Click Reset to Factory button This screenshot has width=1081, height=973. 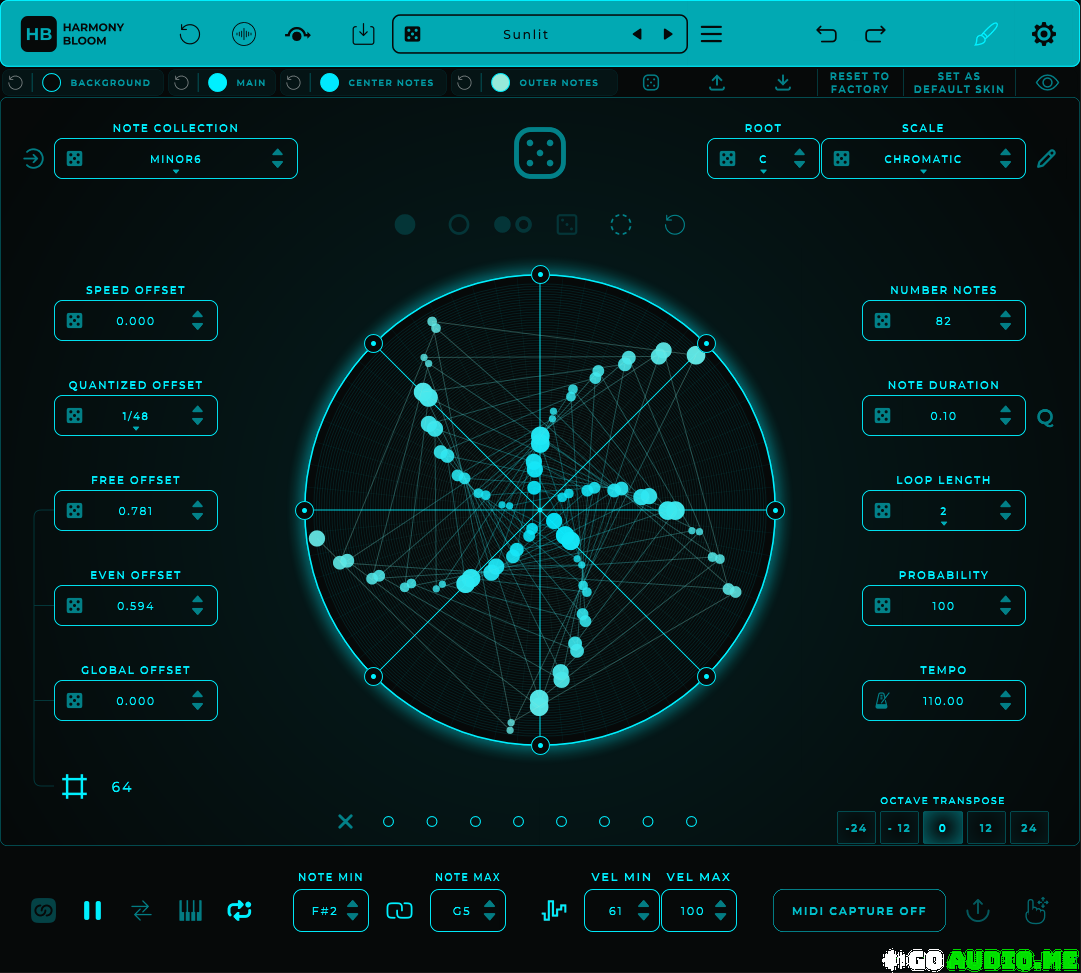(859, 83)
